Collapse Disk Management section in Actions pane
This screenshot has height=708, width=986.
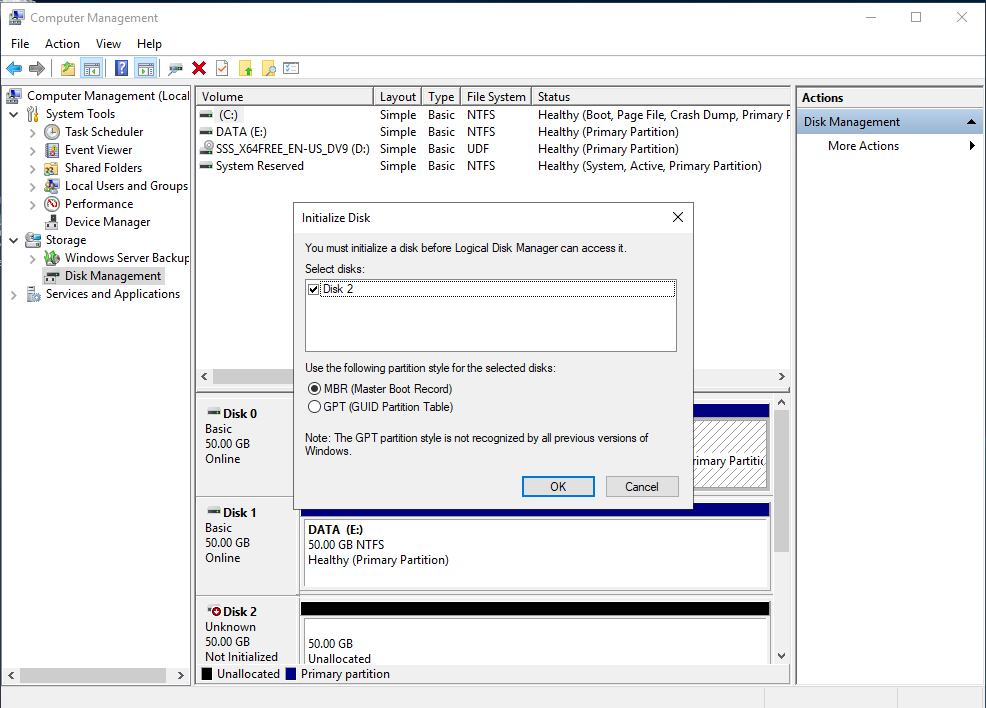(x=971, y=122)
